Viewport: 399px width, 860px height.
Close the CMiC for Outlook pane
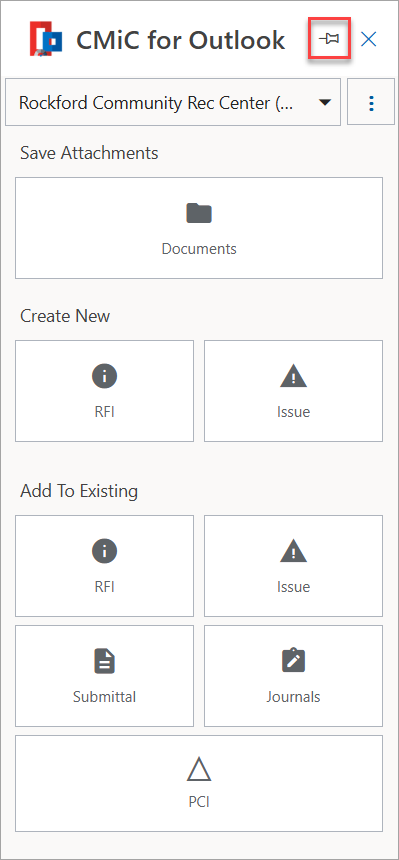point(368,39)
